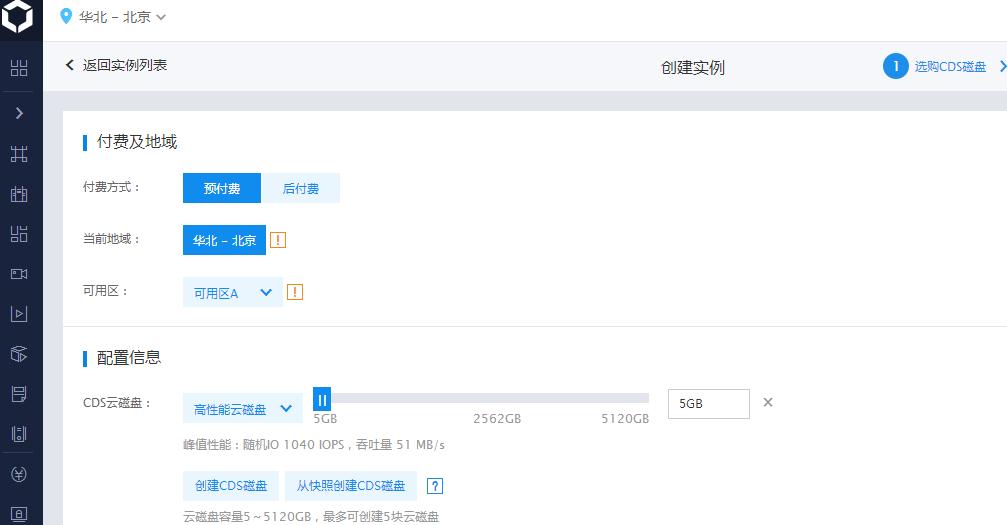Open the media play service in sidebar
Screen dimensions: 1007x525
coord(19,314)
